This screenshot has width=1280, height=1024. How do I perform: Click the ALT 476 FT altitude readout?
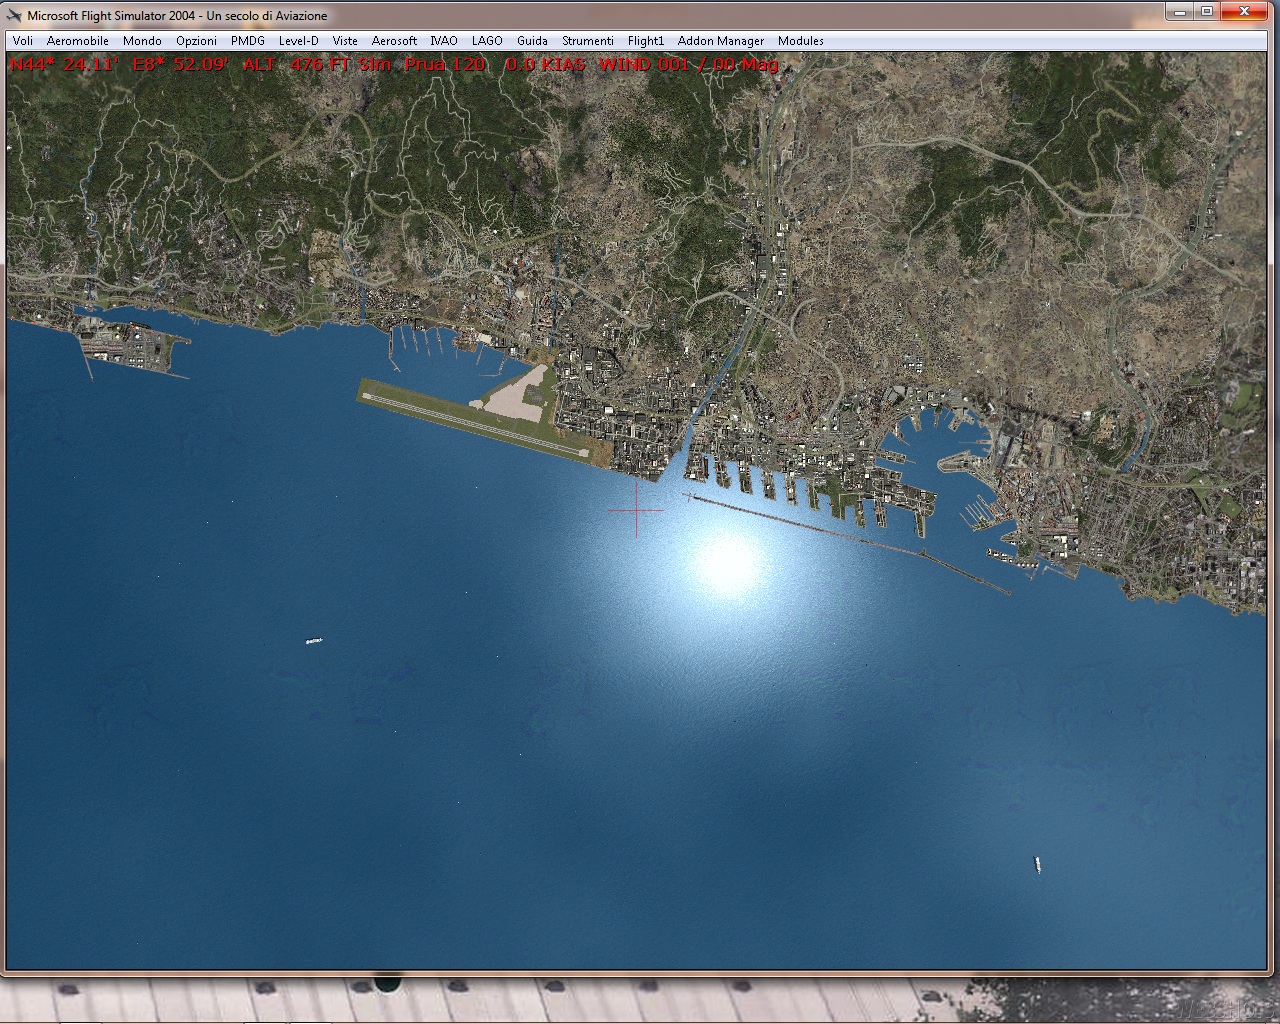pyautogui.click(x=317, y=65)
